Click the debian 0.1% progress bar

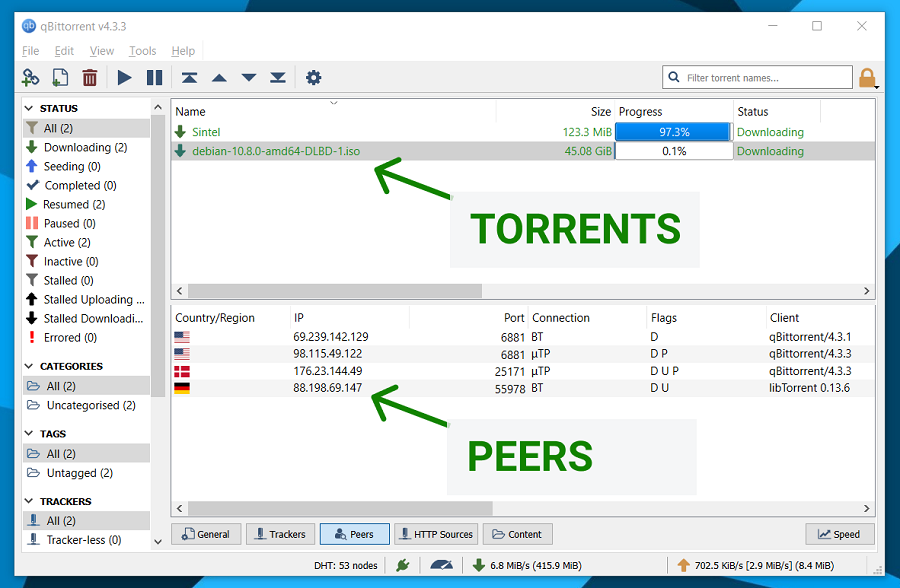[674, 151]
